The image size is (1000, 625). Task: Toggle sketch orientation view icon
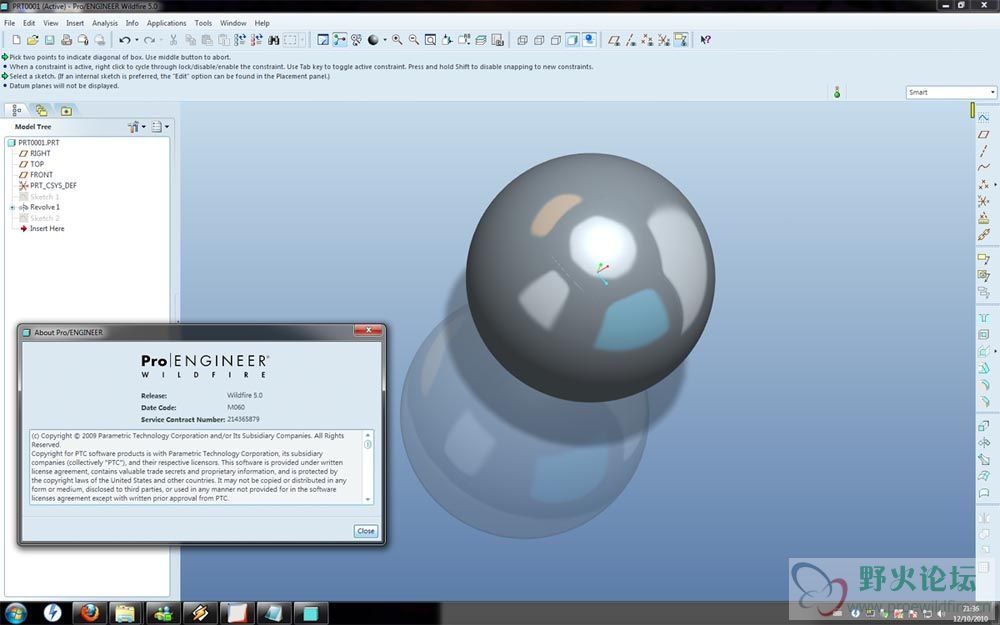[323, 40]
